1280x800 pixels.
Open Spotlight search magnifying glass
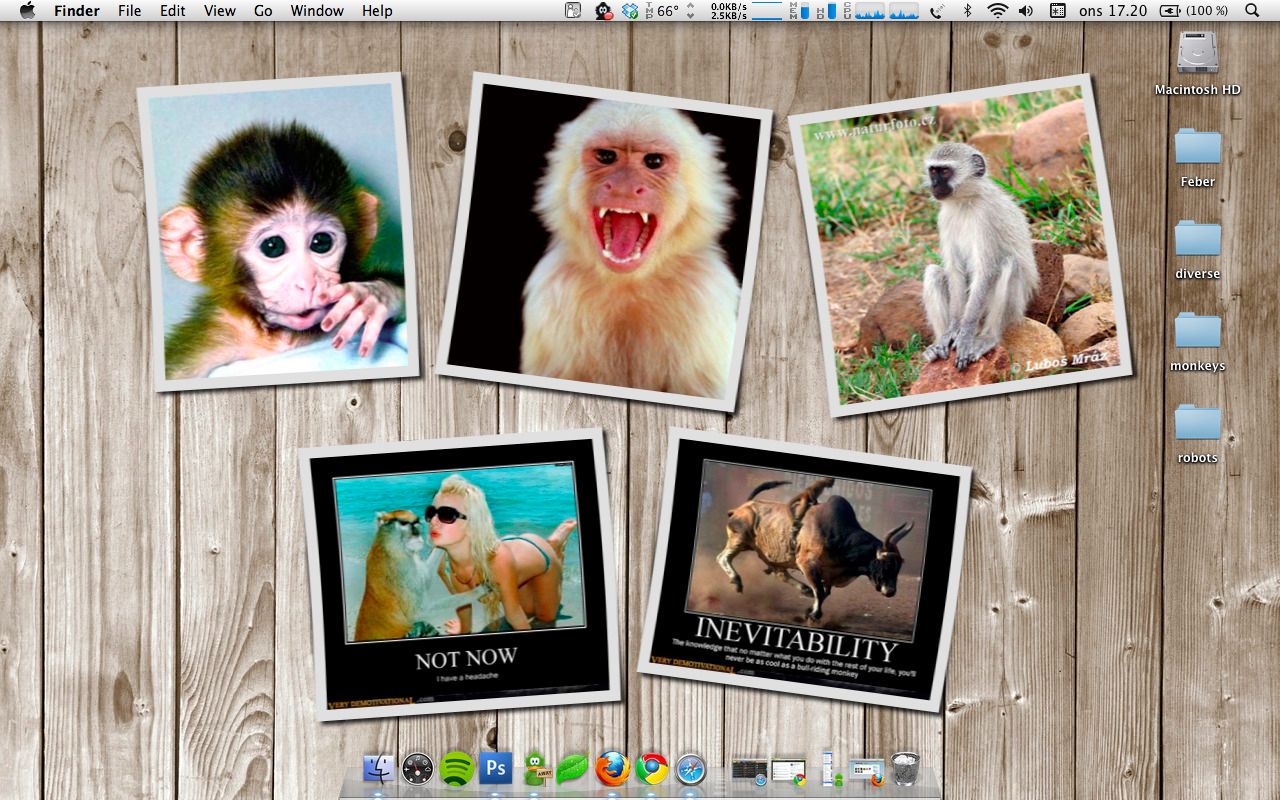1253,11
